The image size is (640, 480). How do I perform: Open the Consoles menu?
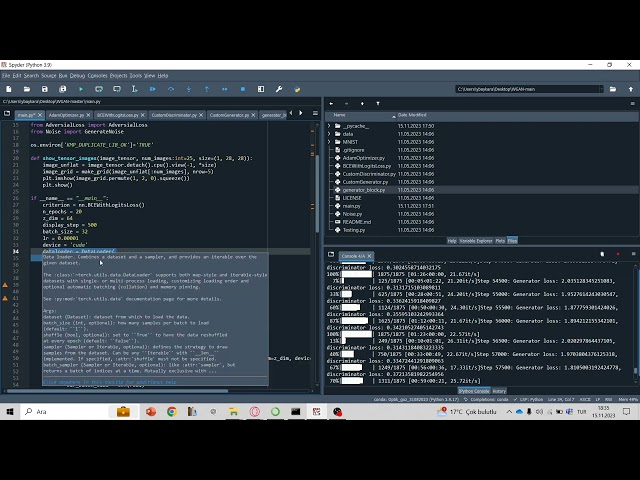click(98, 76)
